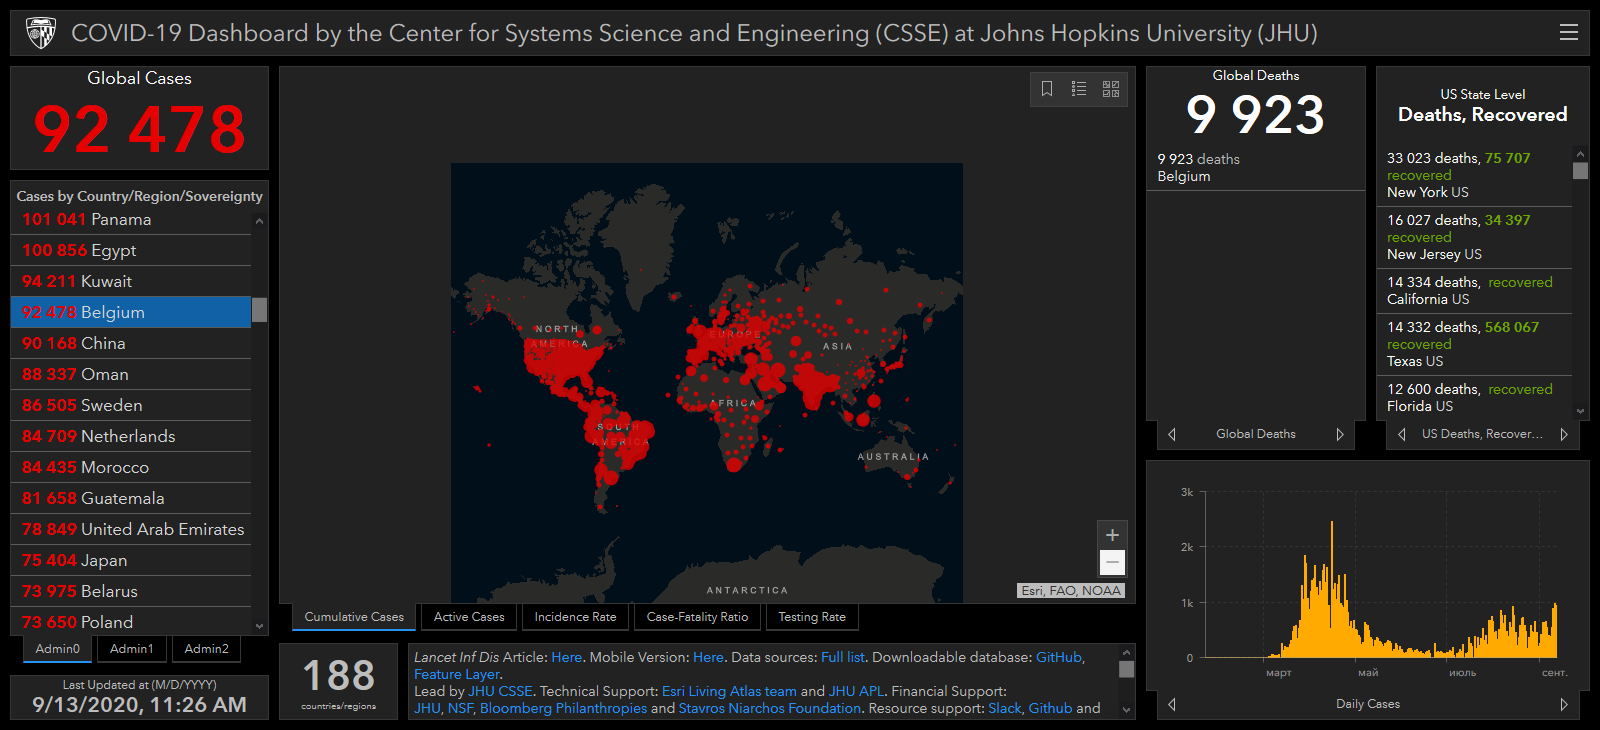The width and height of the screenshot is (1600, 730).
Task: Zoom in on the map
Action: (1112, 535)
